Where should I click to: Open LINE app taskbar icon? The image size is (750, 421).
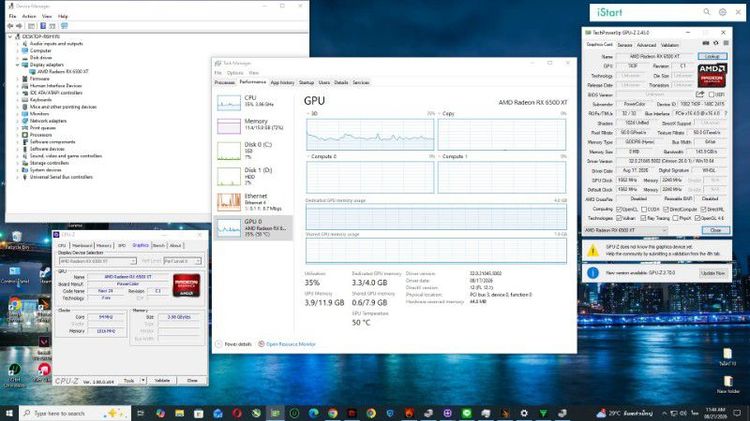coord(466,413)
